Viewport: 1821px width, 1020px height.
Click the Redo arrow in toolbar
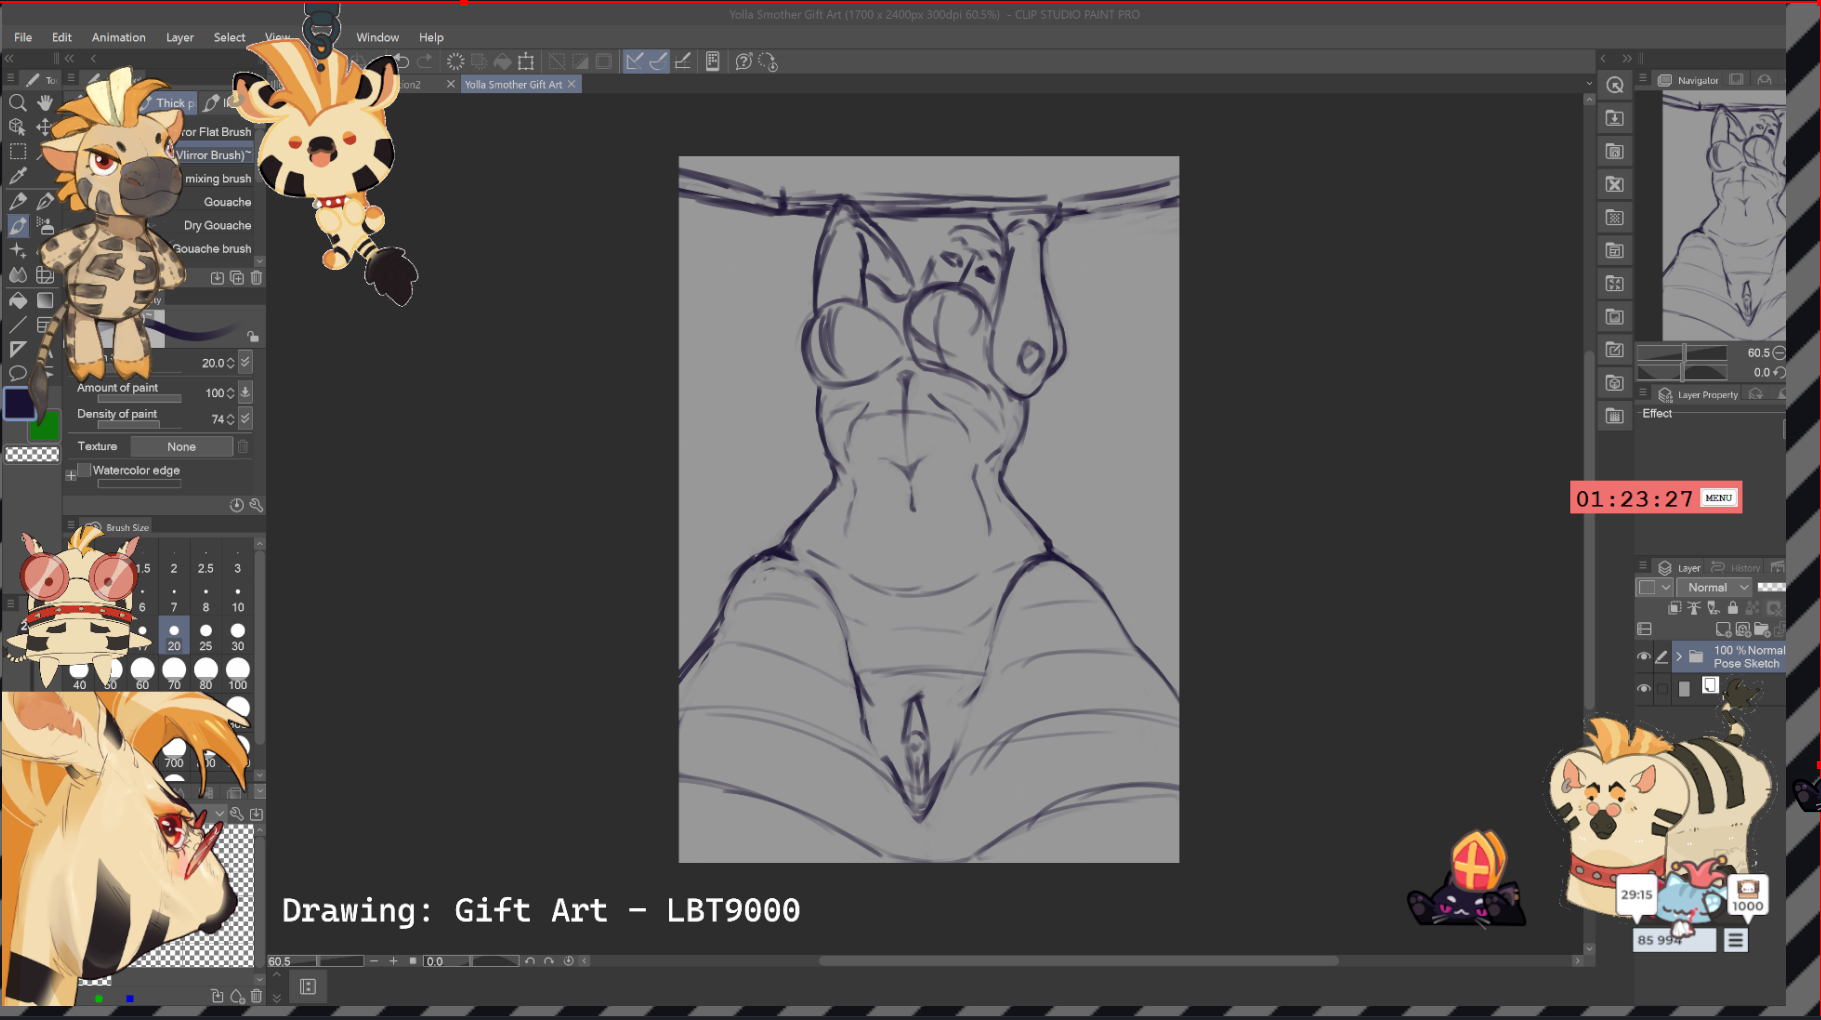click(x=425, y=62)
